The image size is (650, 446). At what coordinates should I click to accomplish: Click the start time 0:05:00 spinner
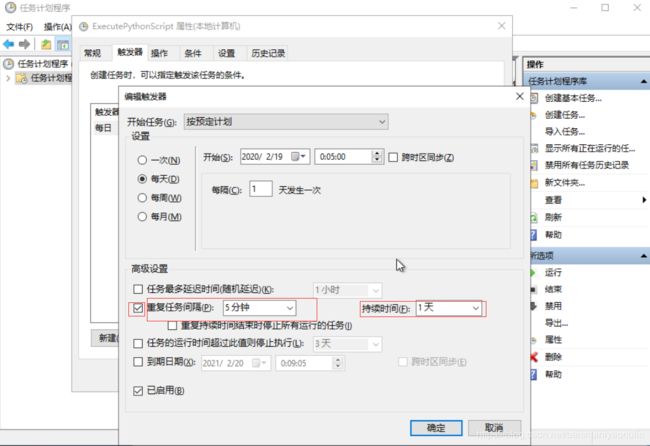click(377, 157)
